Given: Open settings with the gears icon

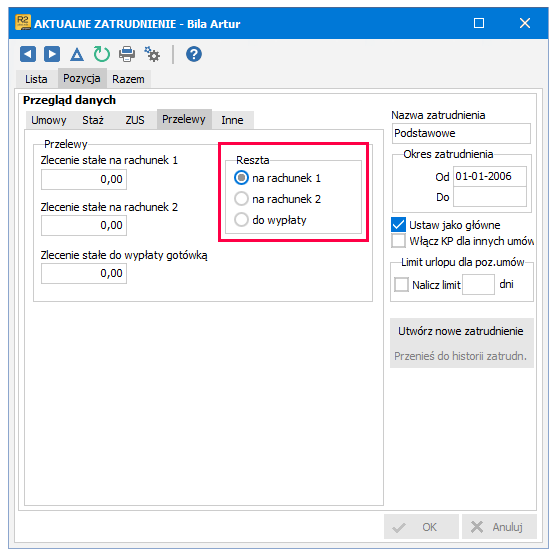Looking at the screenshot, I should tap(152, 54).
